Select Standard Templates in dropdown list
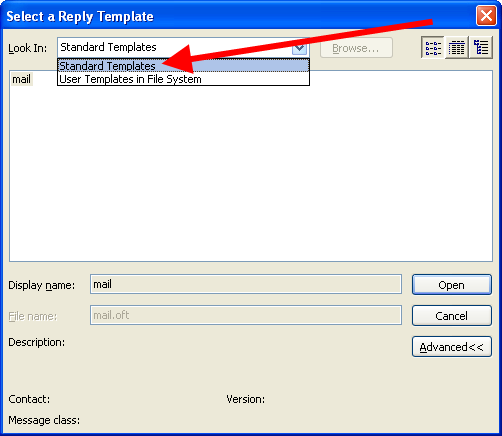 (183, 66)
